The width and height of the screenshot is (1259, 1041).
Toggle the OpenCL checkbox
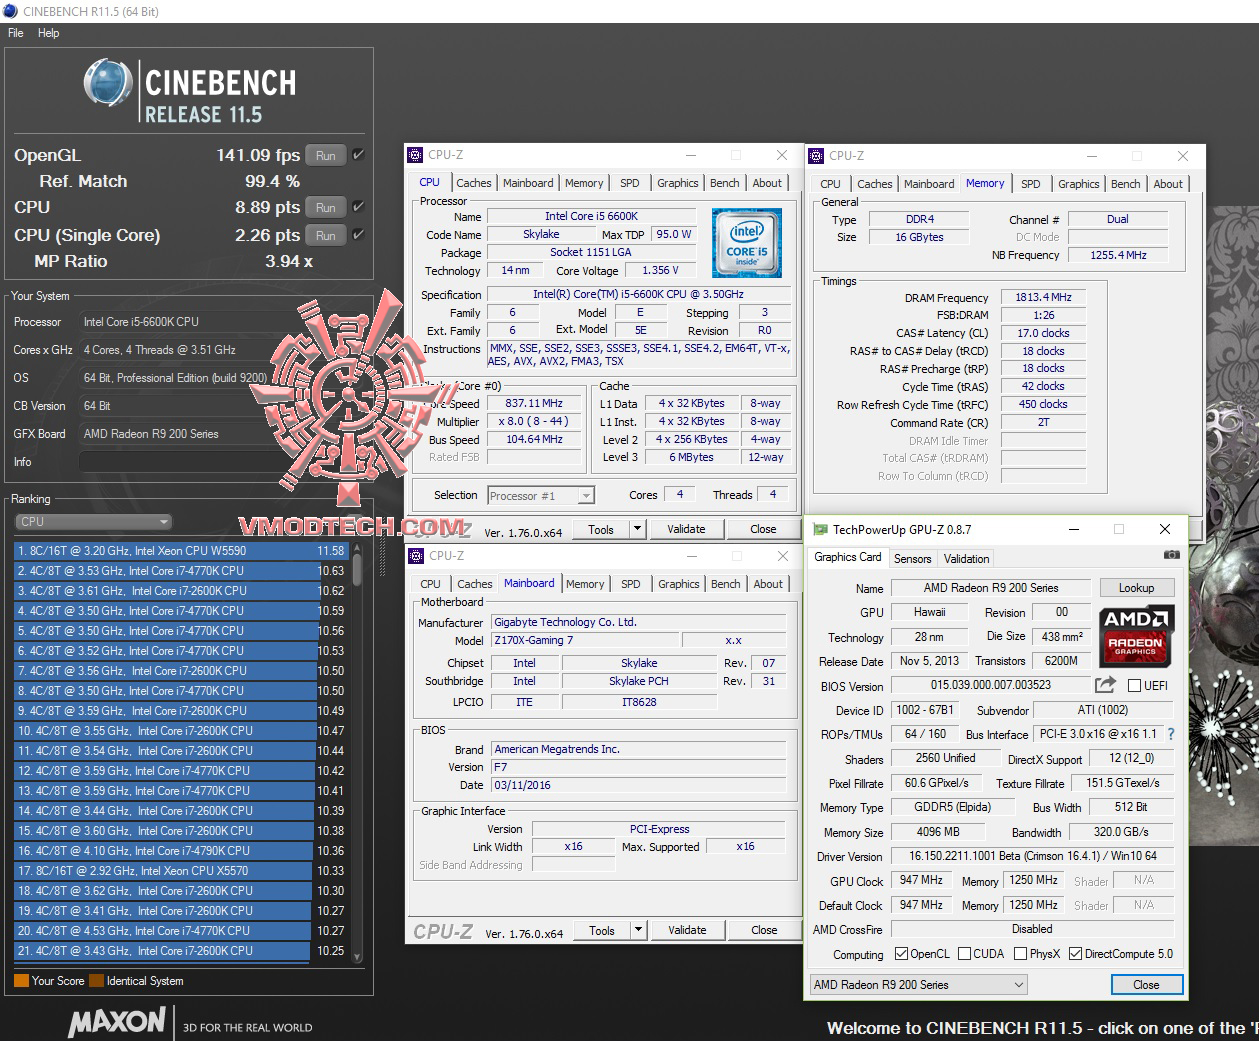901,954
